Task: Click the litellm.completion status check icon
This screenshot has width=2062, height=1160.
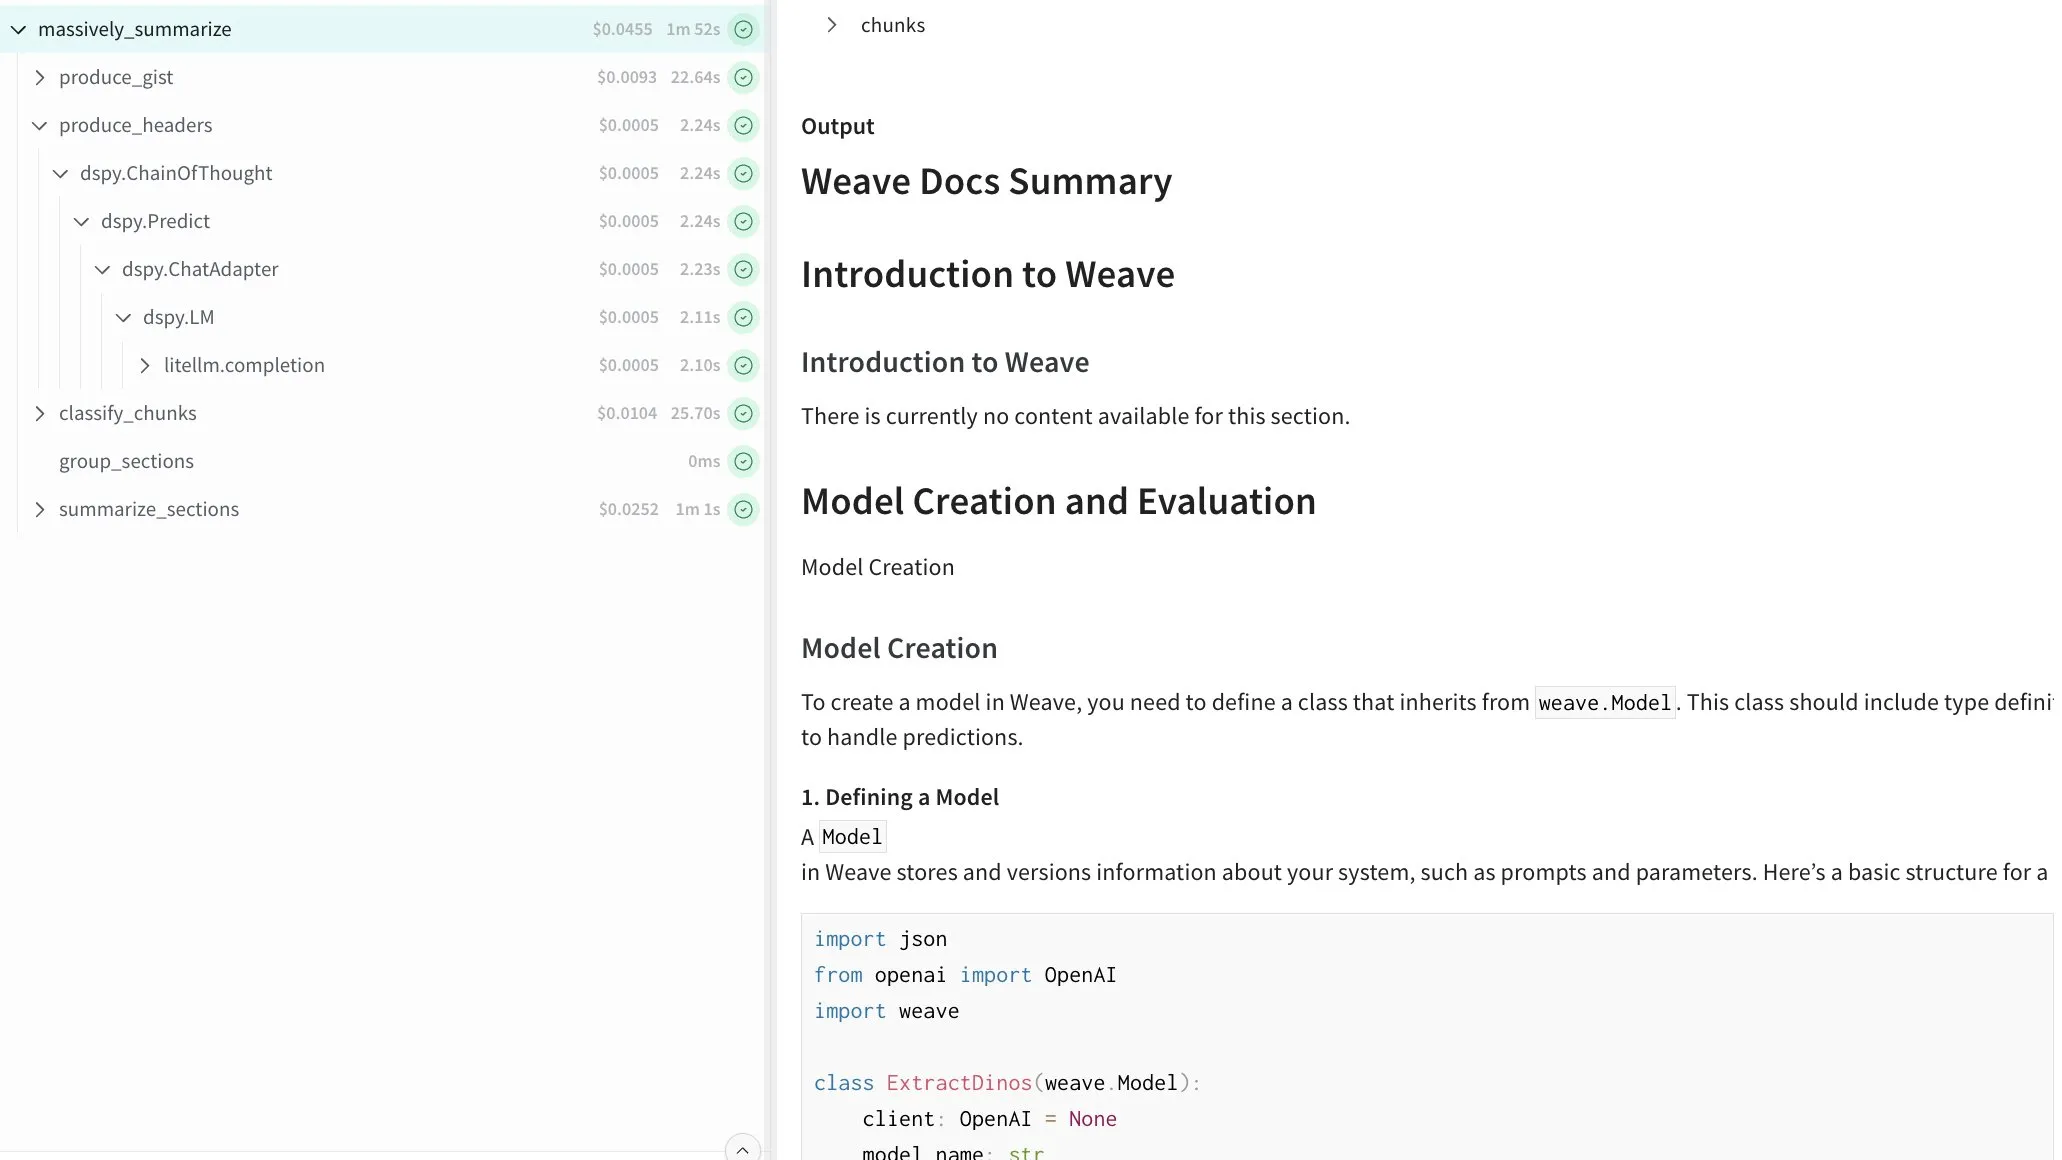Action: tap(743, 365)
